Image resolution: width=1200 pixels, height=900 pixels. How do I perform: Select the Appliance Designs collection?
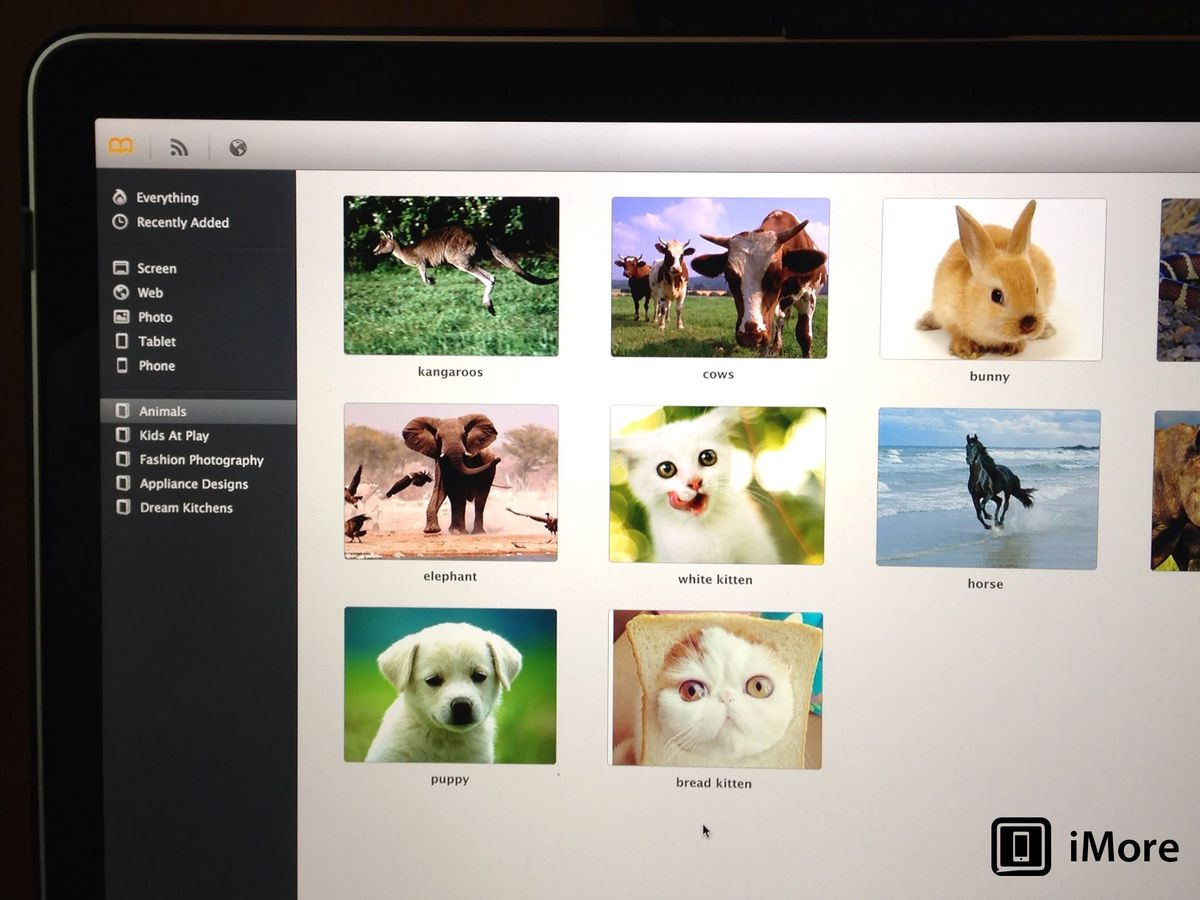click(192, 483)
